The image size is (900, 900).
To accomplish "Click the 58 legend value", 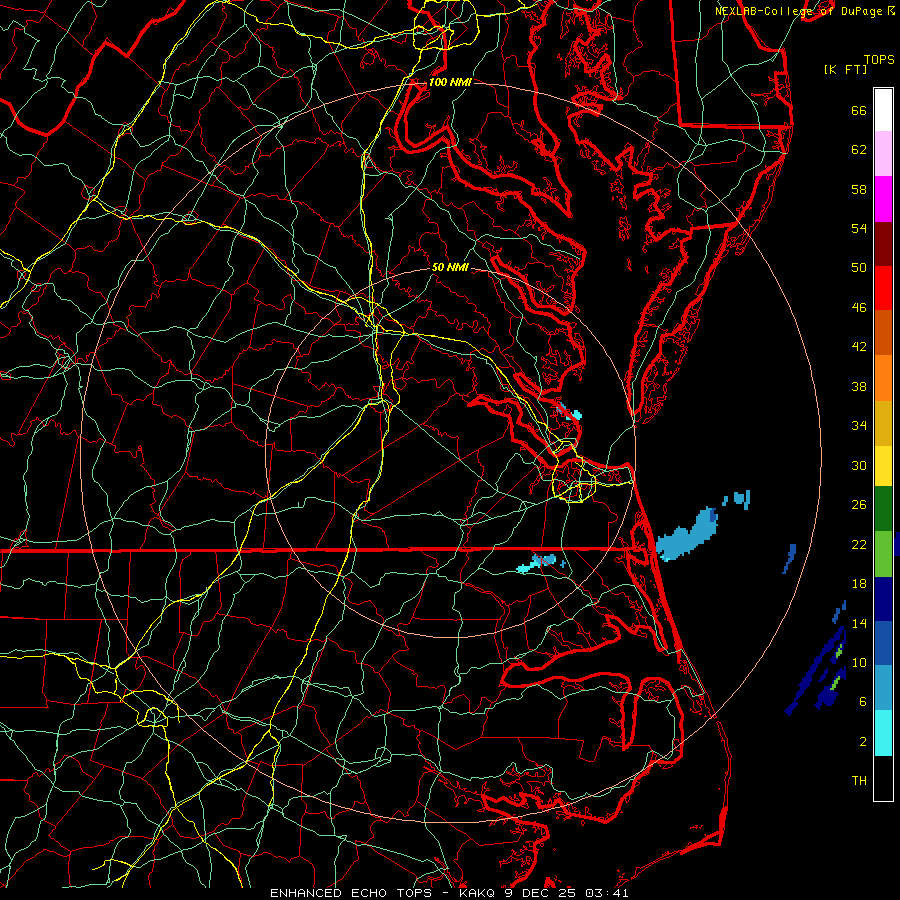I will [x=859, y=189].
